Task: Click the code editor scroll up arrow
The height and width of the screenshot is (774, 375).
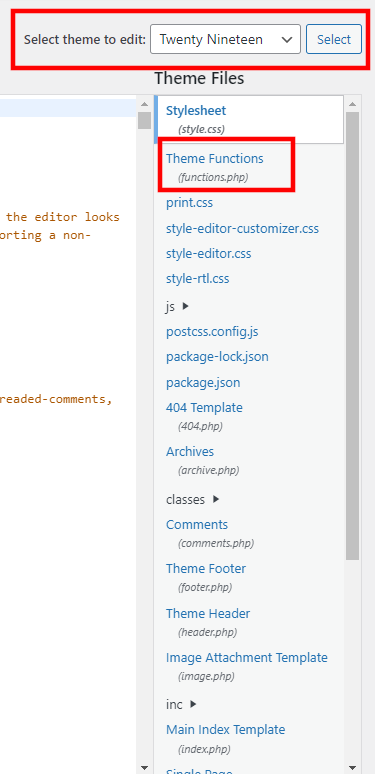Action: [144, 104]
